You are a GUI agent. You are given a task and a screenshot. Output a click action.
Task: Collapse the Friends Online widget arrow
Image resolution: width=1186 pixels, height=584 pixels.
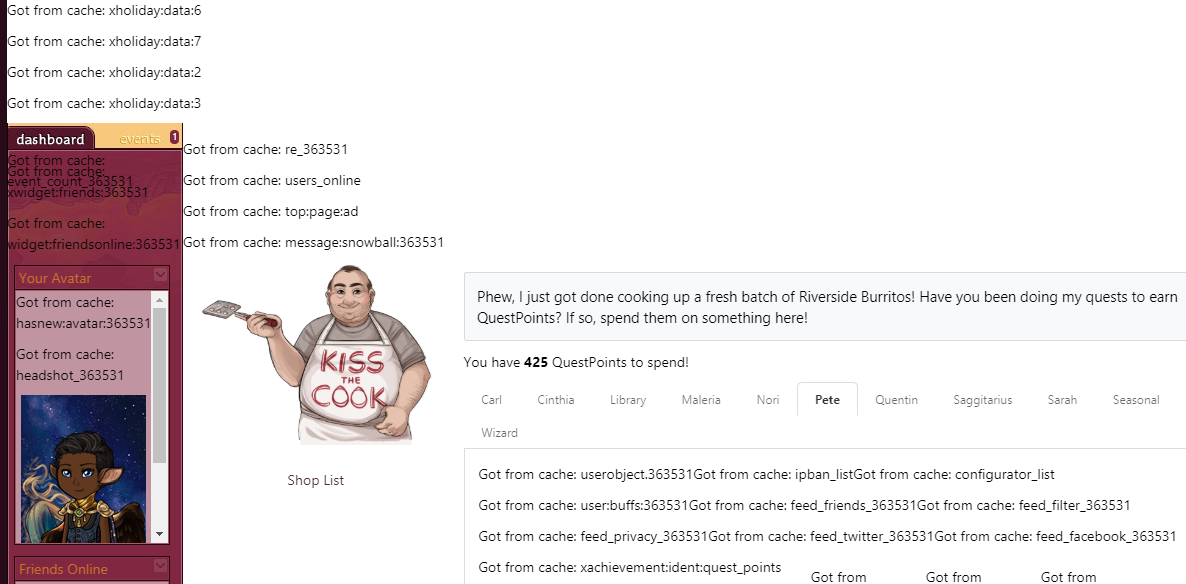[160, 565]
